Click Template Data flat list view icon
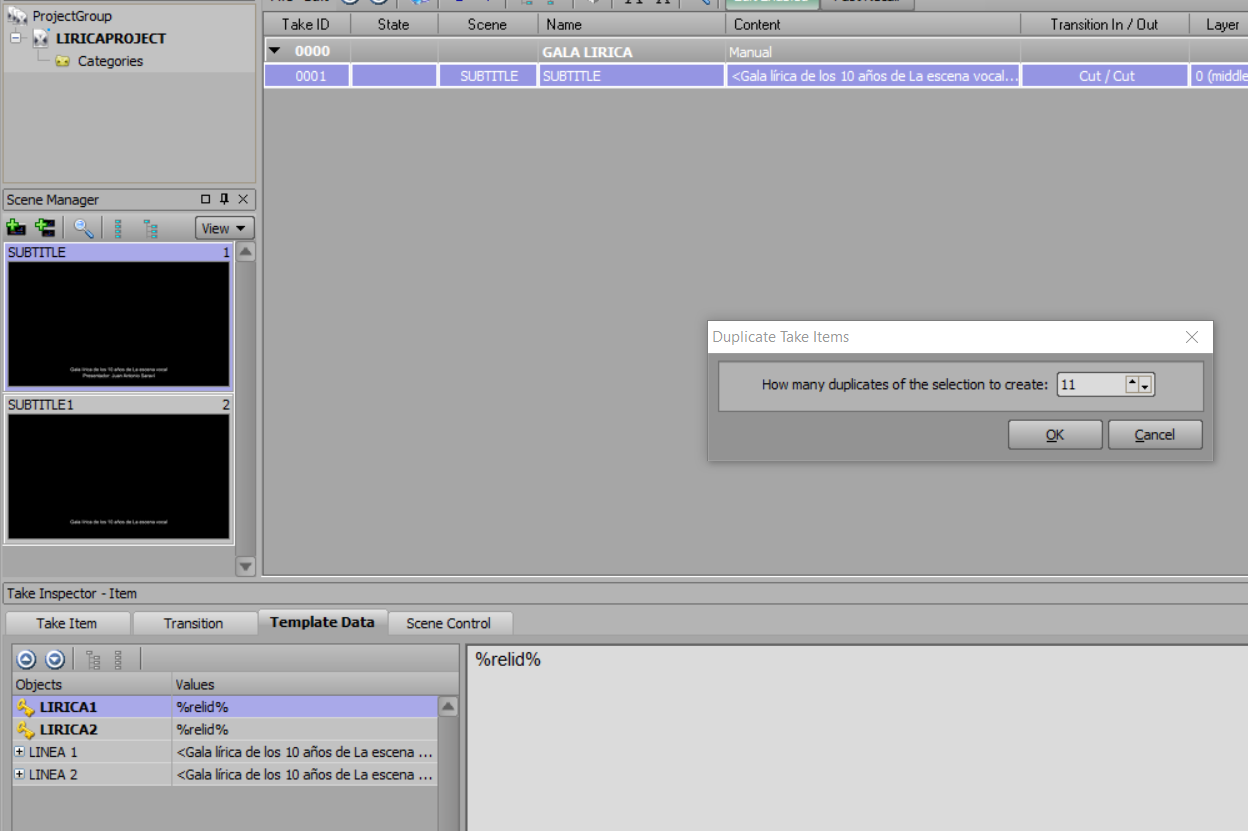This screenshot has width=1248, height=831. click(x=118, y=659)
